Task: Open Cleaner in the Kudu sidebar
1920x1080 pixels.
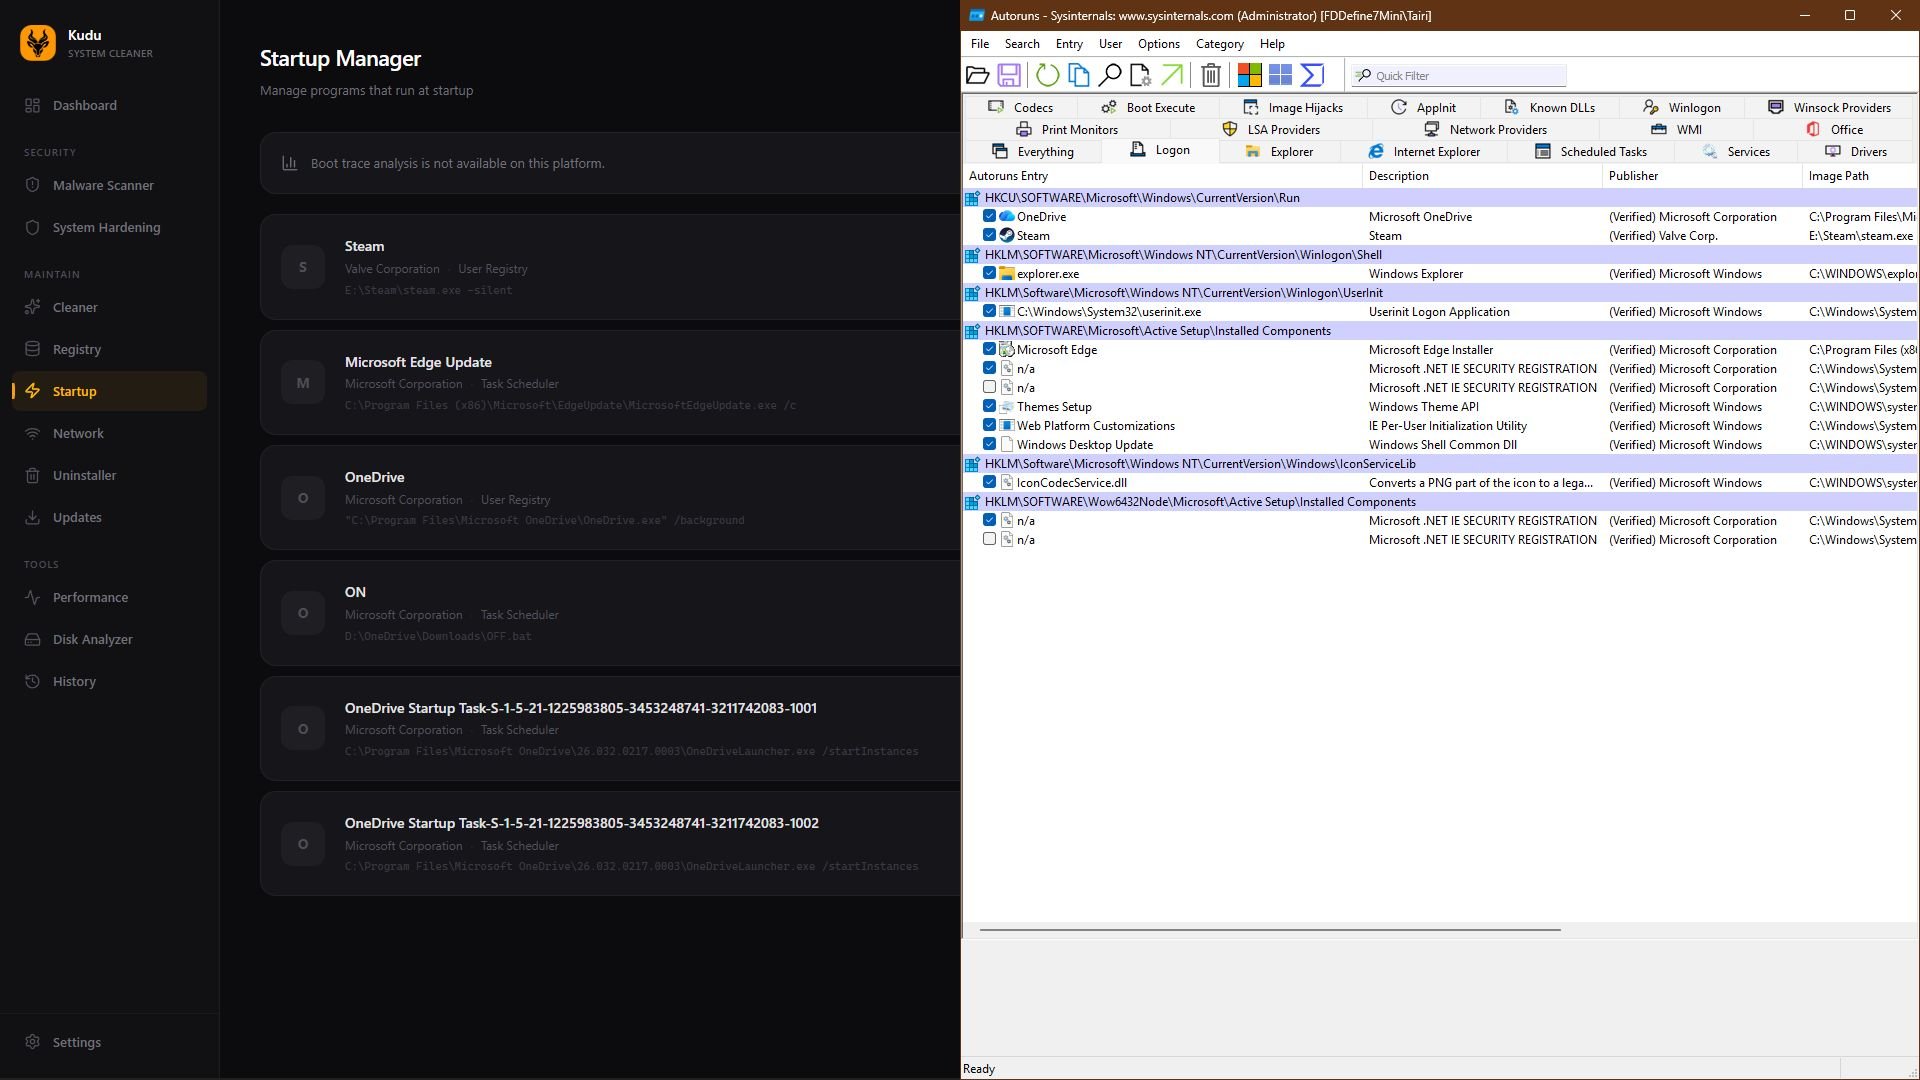Action: coord(110,307)
